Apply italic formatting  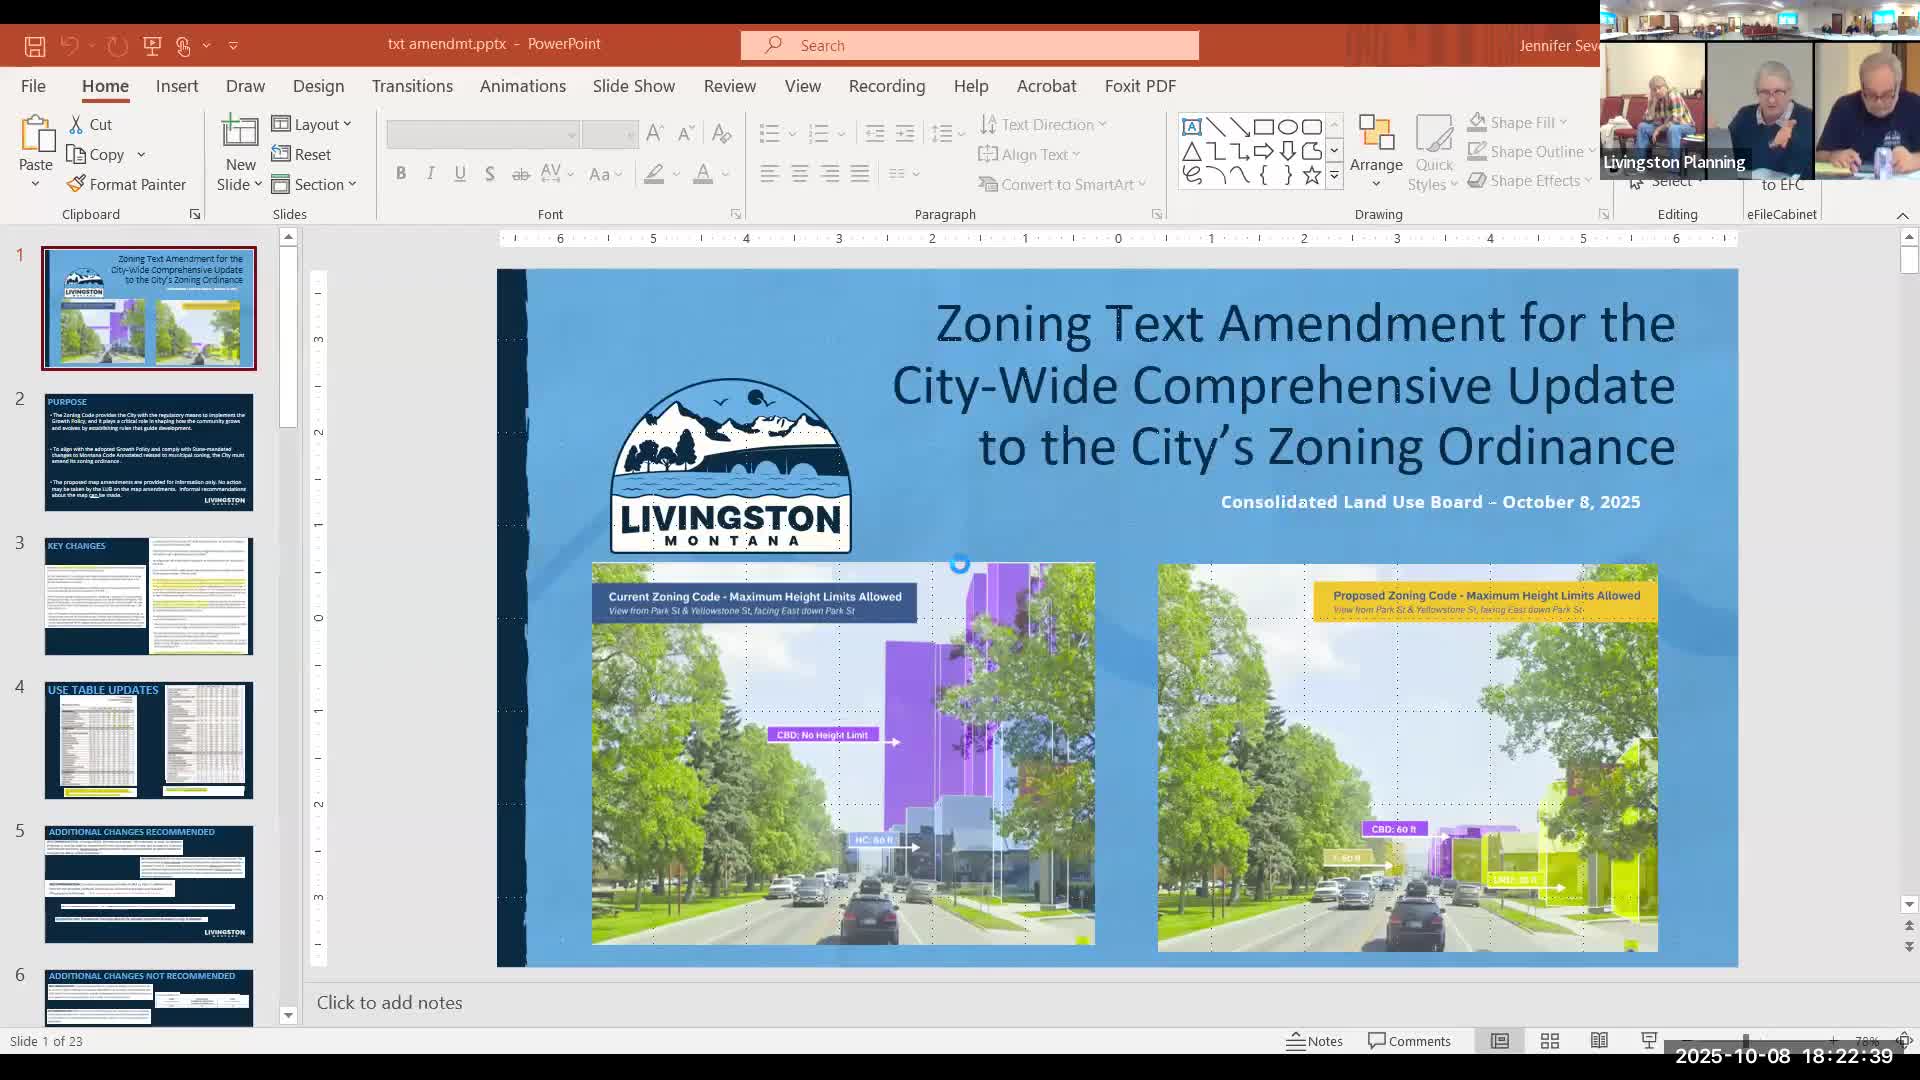[x=430, y=173]
